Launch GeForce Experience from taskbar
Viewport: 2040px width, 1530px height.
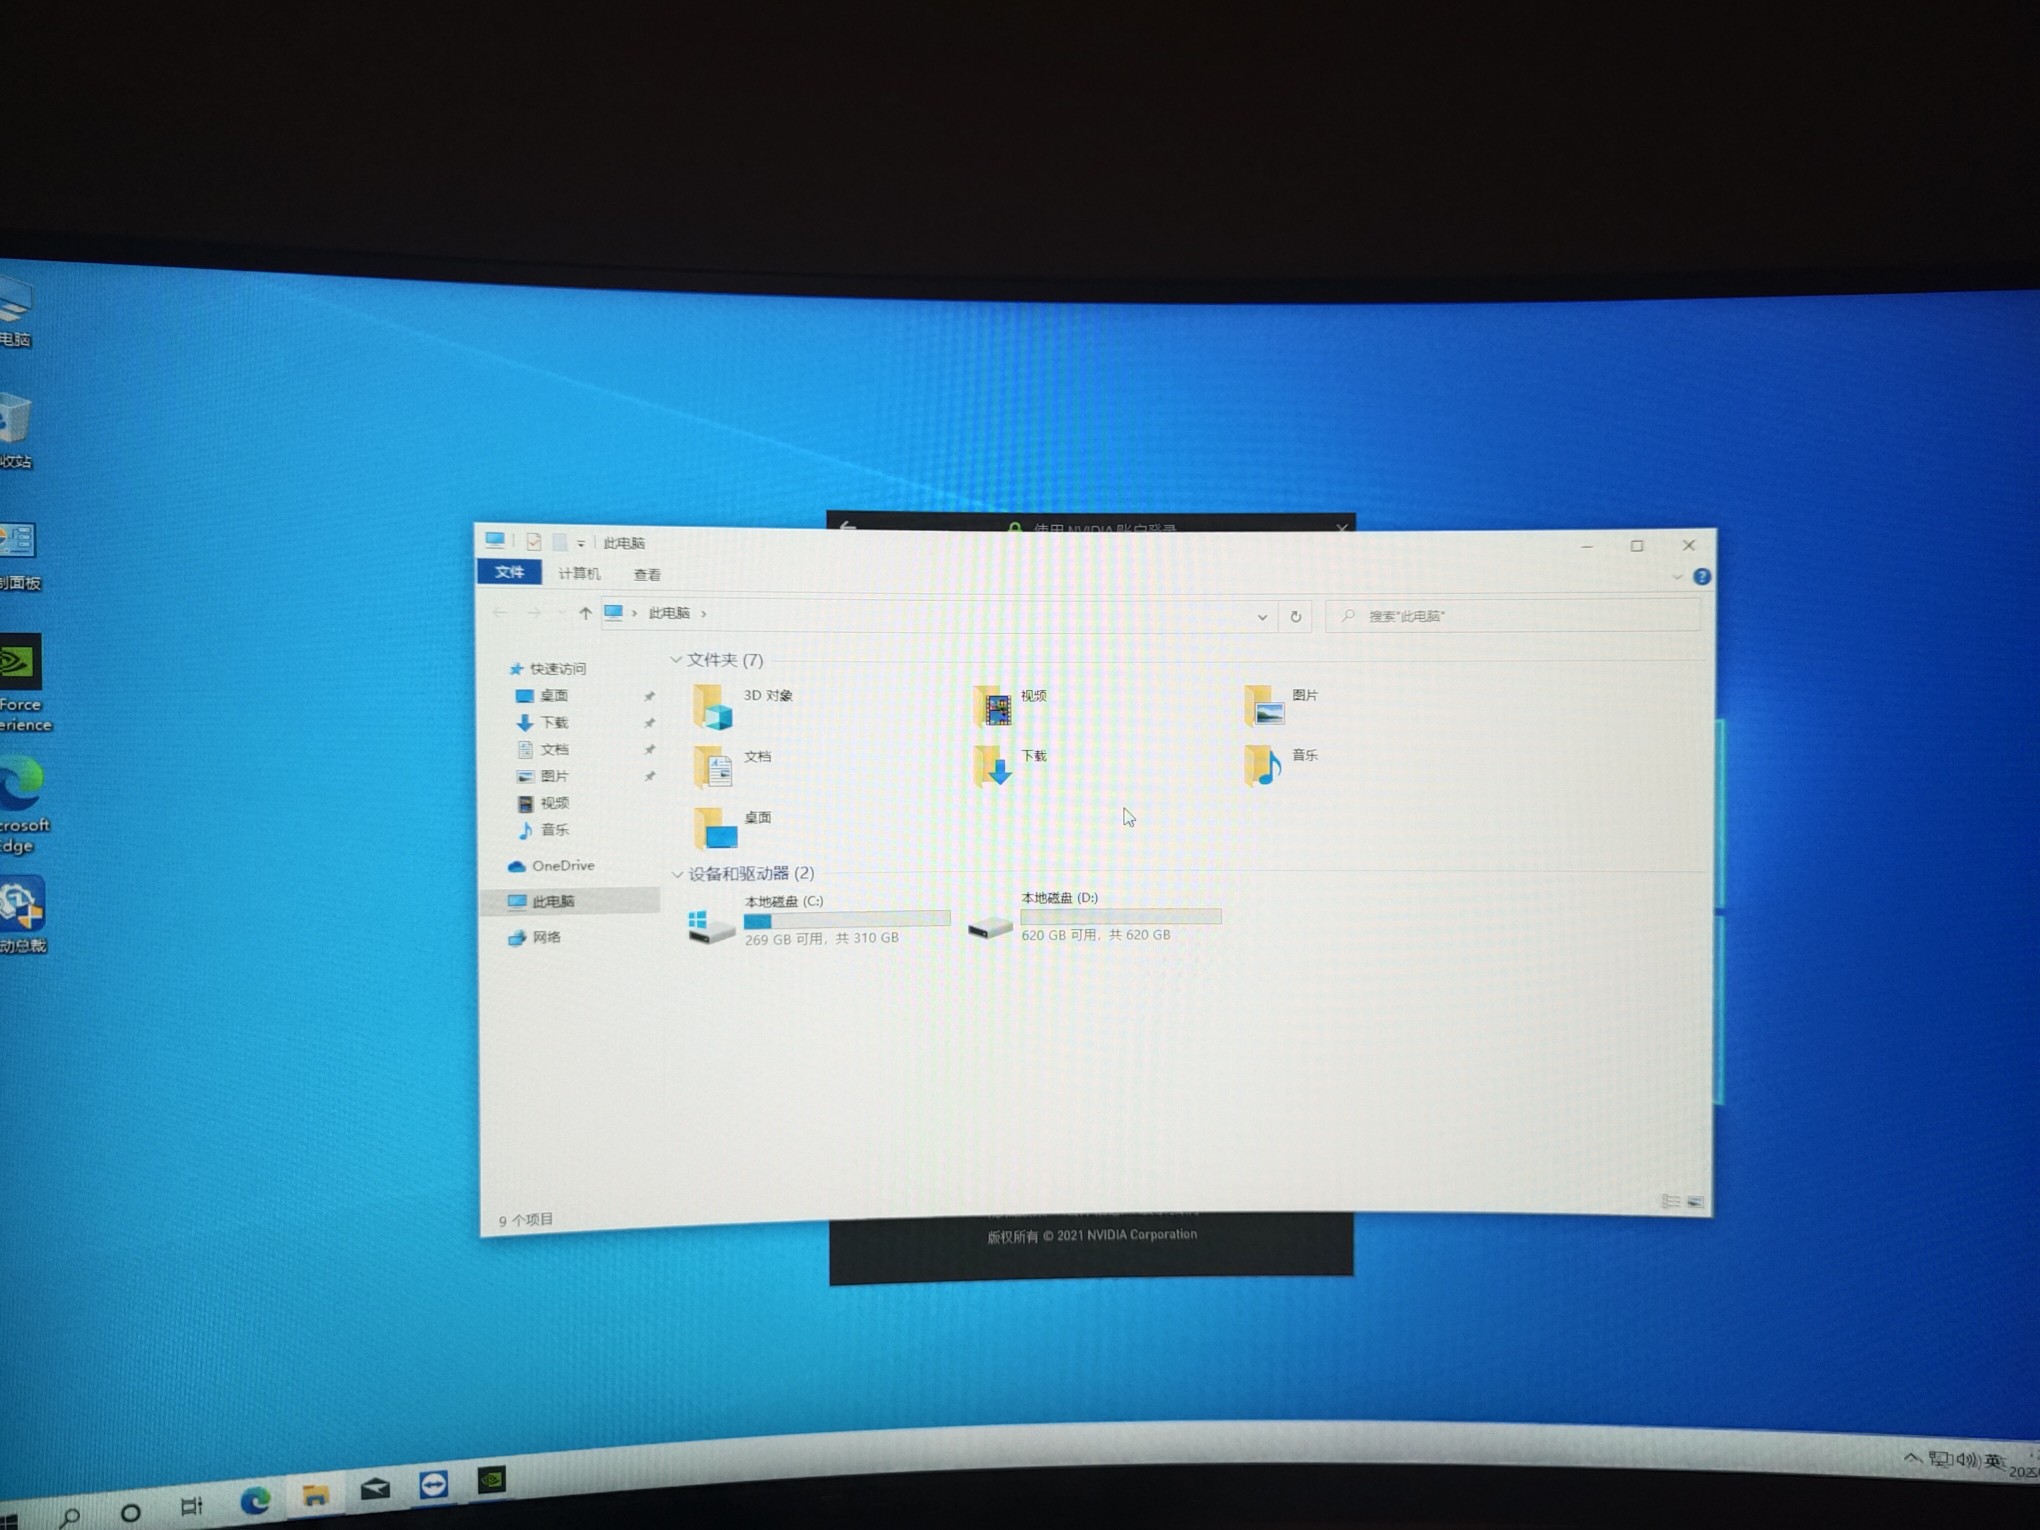coord(491,1480)
